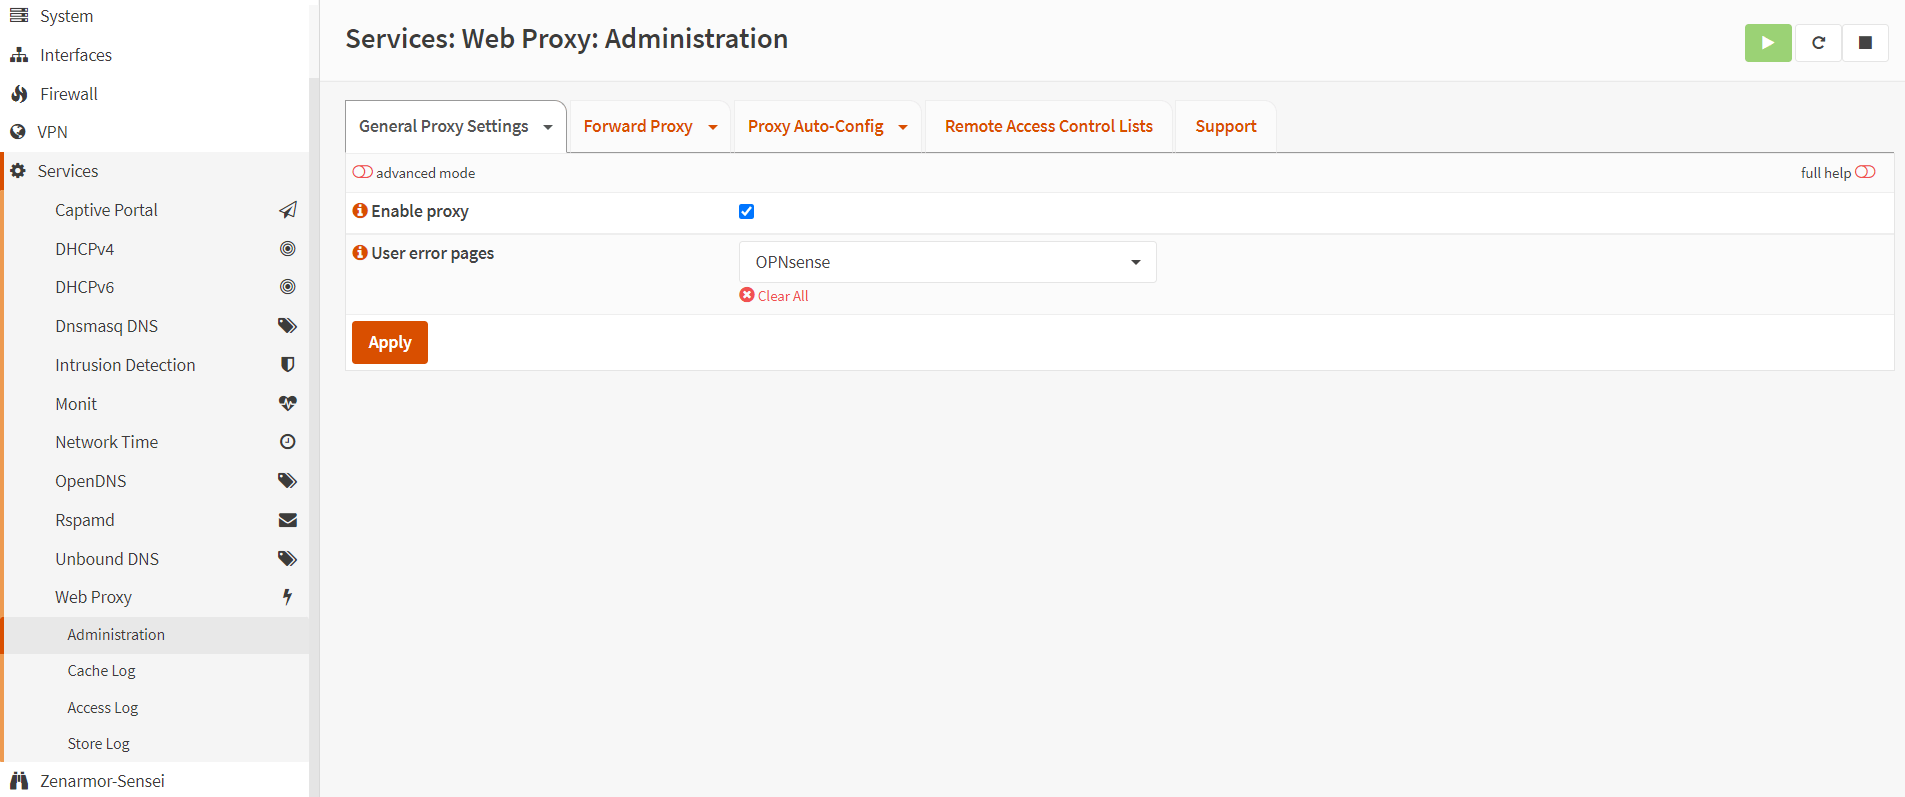Uncheck the Enable proxy checkbox
The height and width of the screenshot is (797, 1905).
[x=746, y=211]
